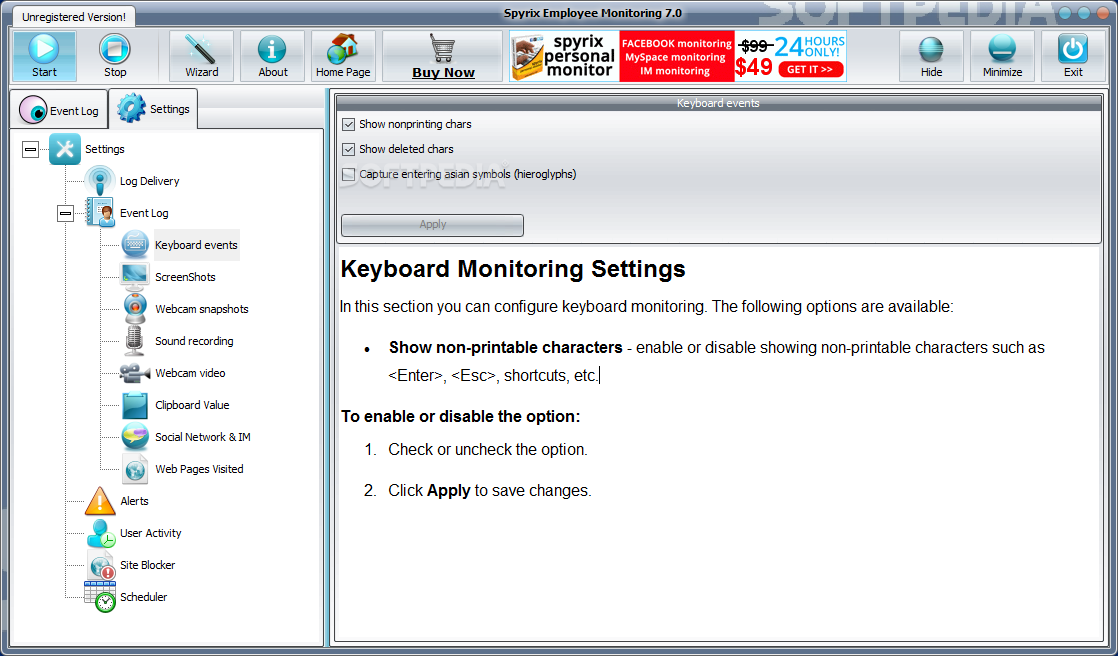This screenshot has width=1118, height=656.
Task: Open Site Blocker settings label
Action: point(148,565)
